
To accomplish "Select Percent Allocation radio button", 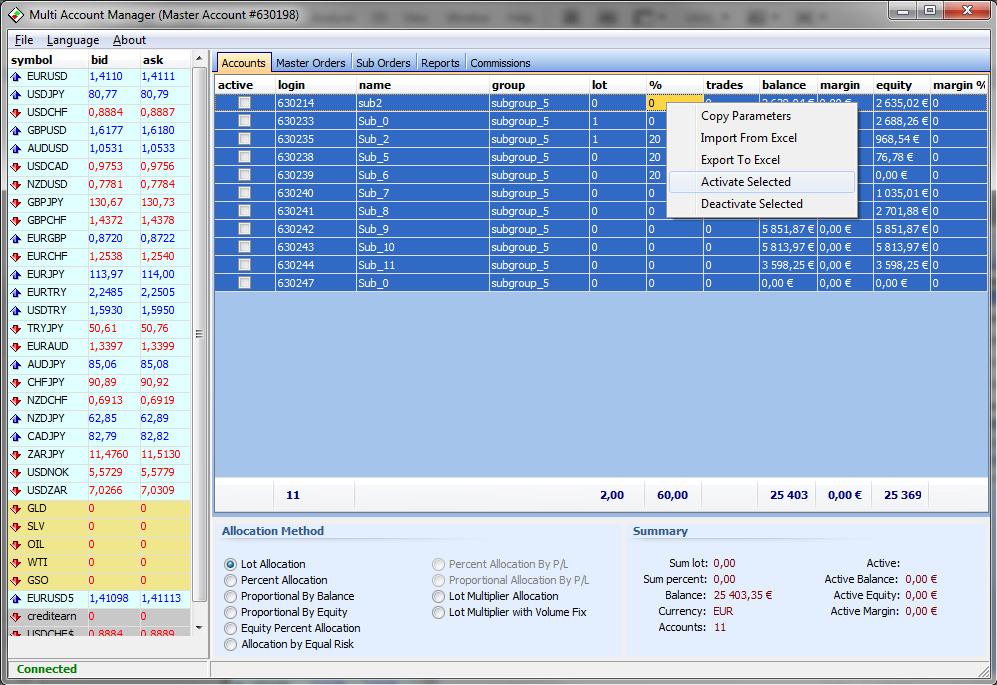I will [x=230, y=580].
